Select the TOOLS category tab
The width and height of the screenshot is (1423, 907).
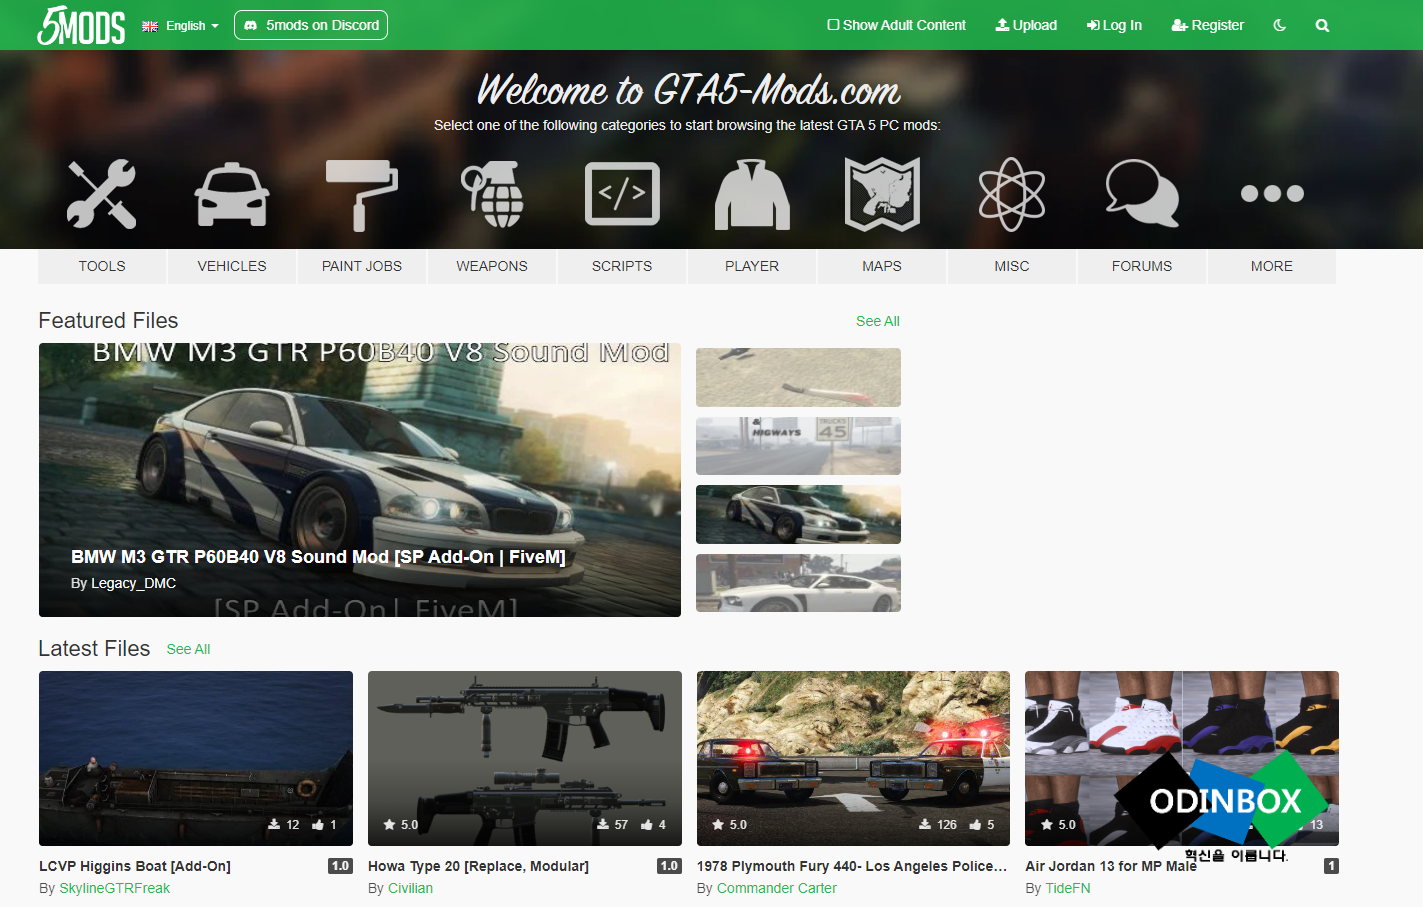(102, 266)
